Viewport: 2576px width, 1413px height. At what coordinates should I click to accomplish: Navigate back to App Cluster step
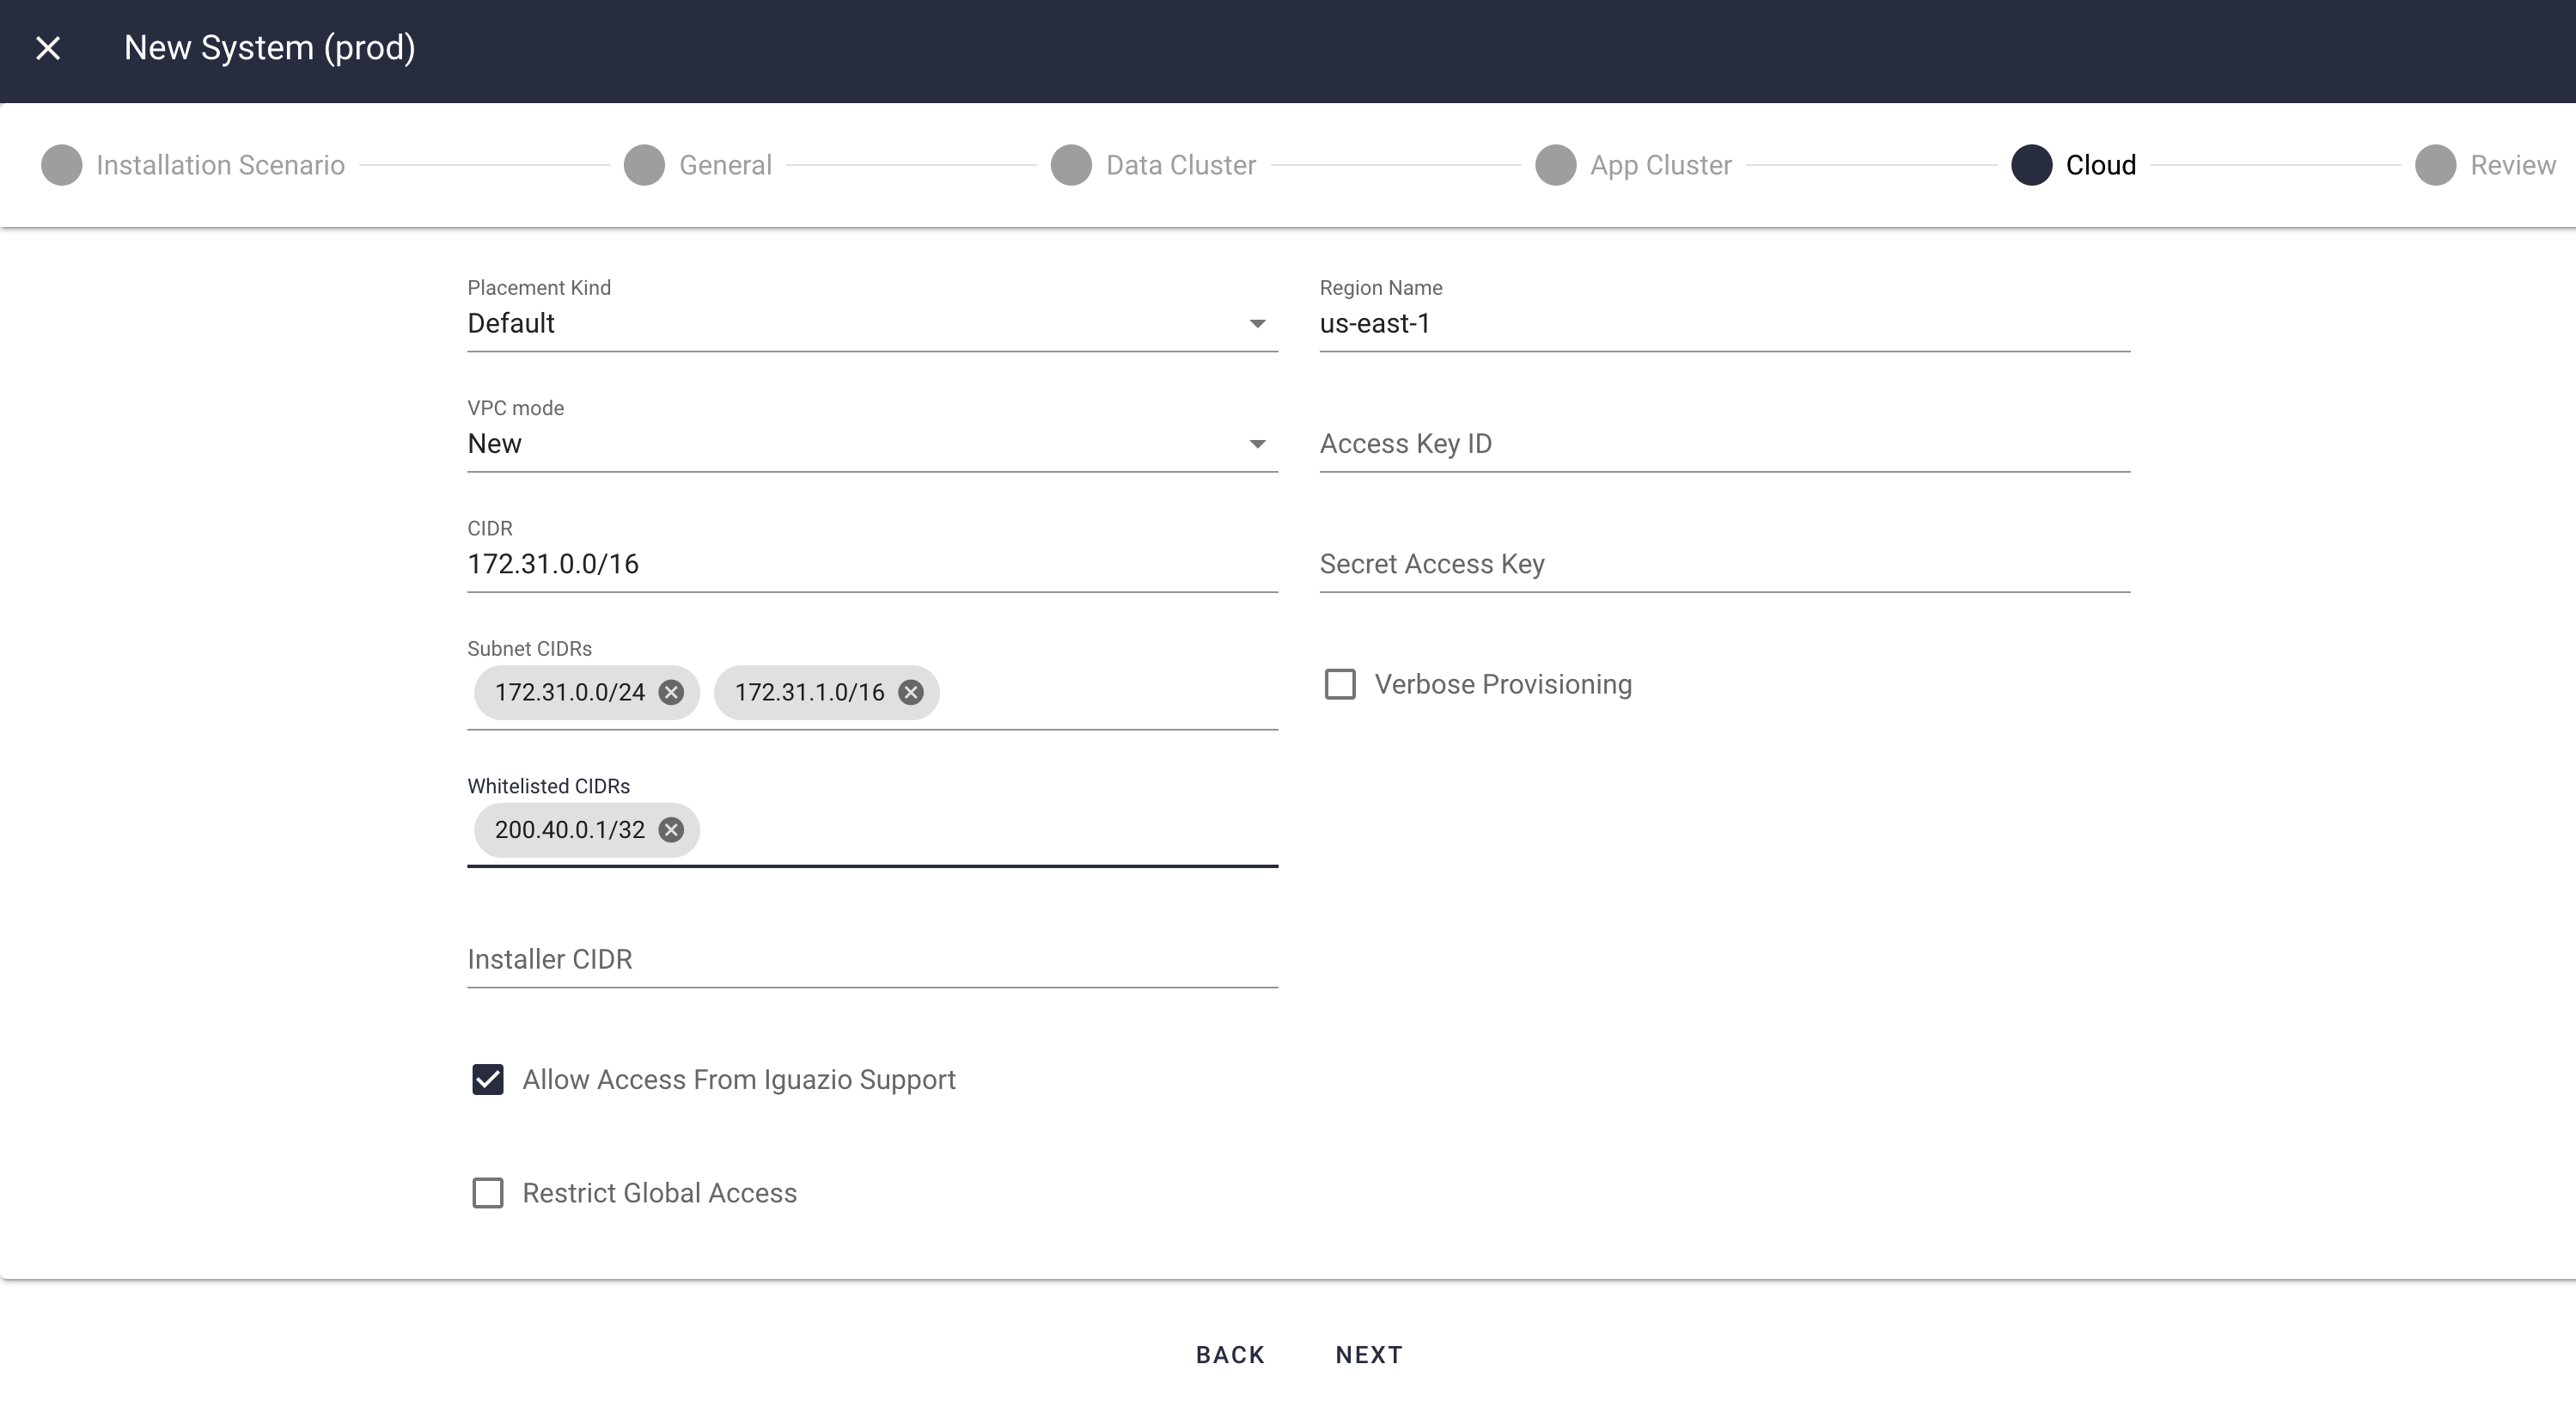tap(1661, 163)
